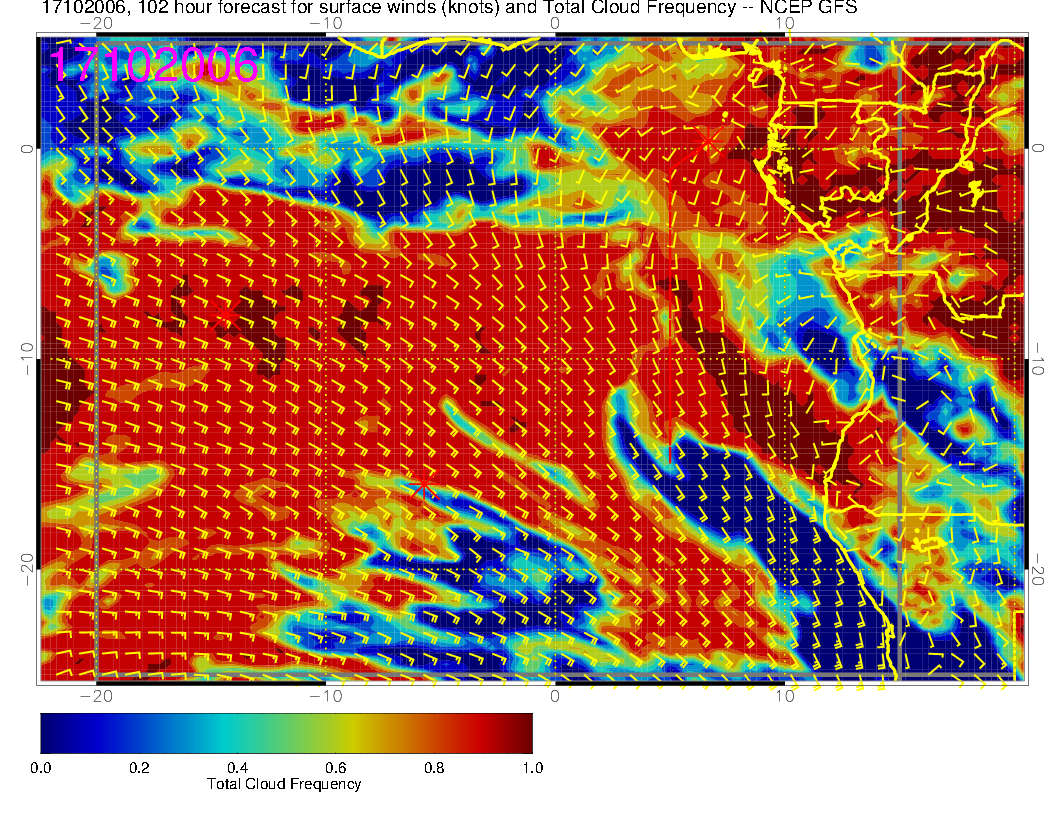Image resolution: width=1056 pixels, height=816 pixels.
Task: Click the 0.6 tick label on colorbar
Action: pos(335,768)
